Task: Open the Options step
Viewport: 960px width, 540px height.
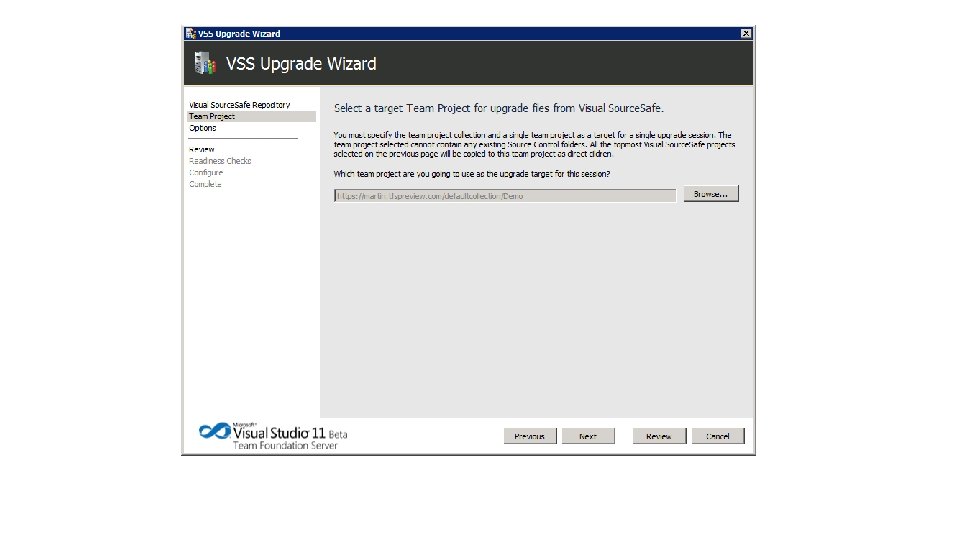Action: [x=203, y=128]
